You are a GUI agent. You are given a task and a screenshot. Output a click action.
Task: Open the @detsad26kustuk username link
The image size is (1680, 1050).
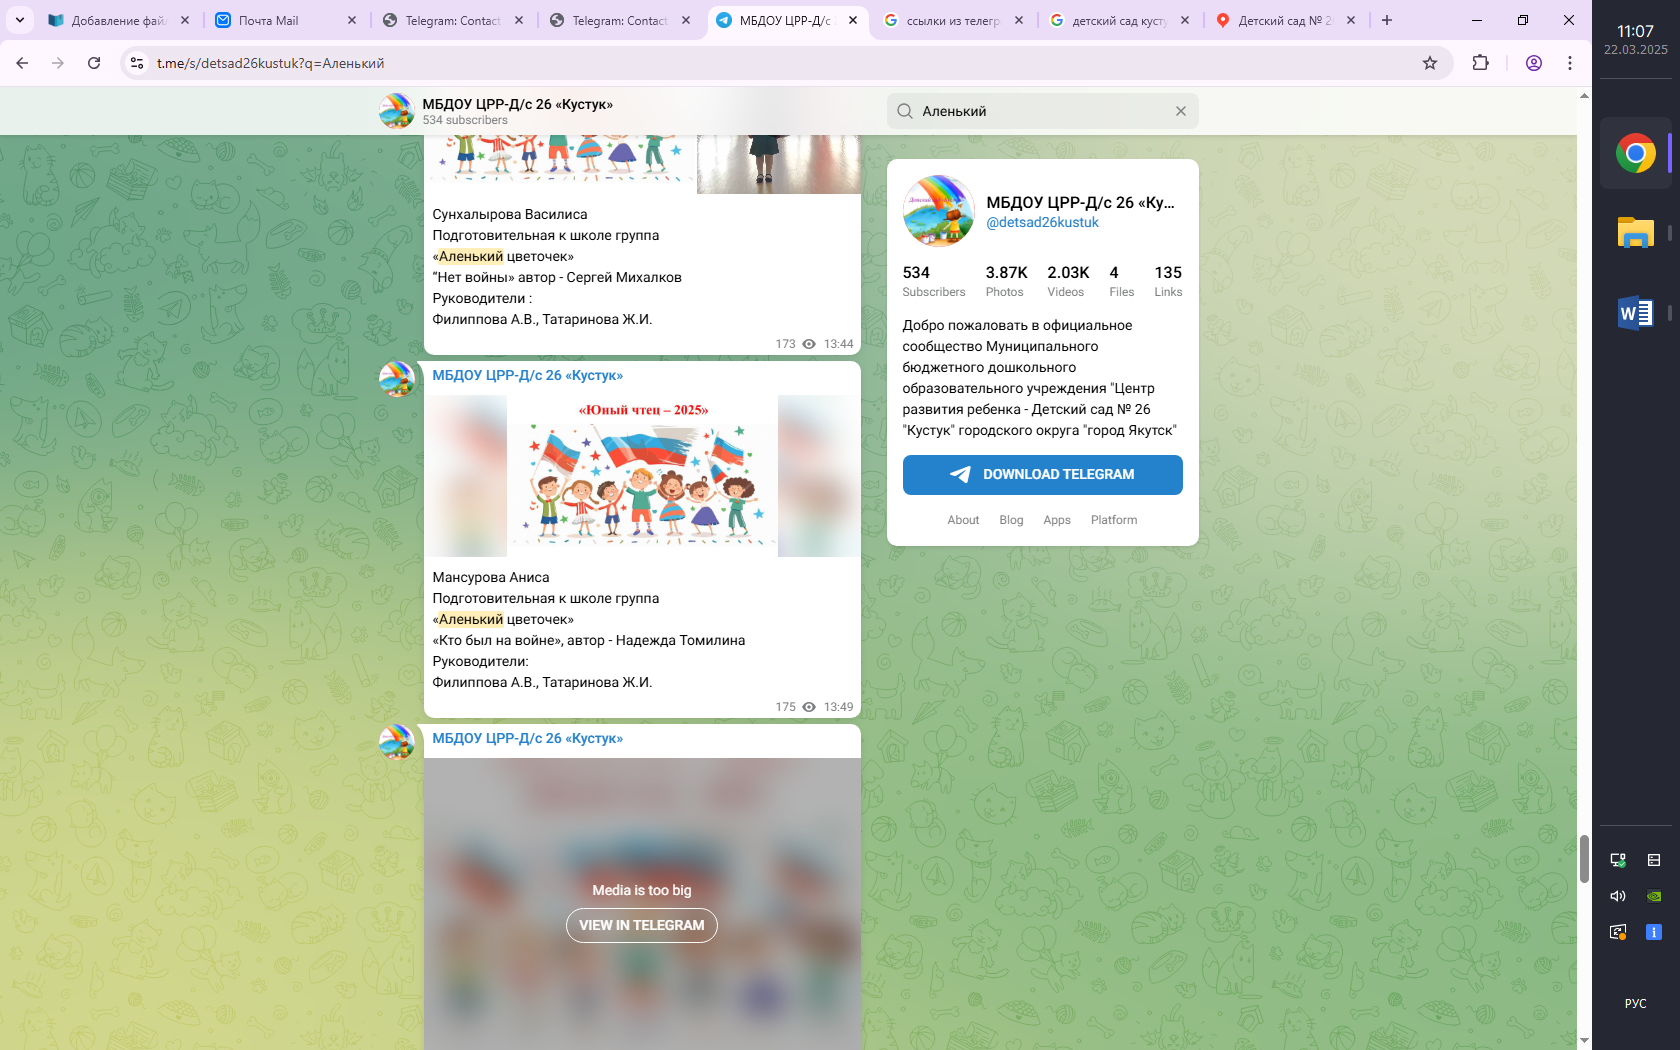[1042, 222]
